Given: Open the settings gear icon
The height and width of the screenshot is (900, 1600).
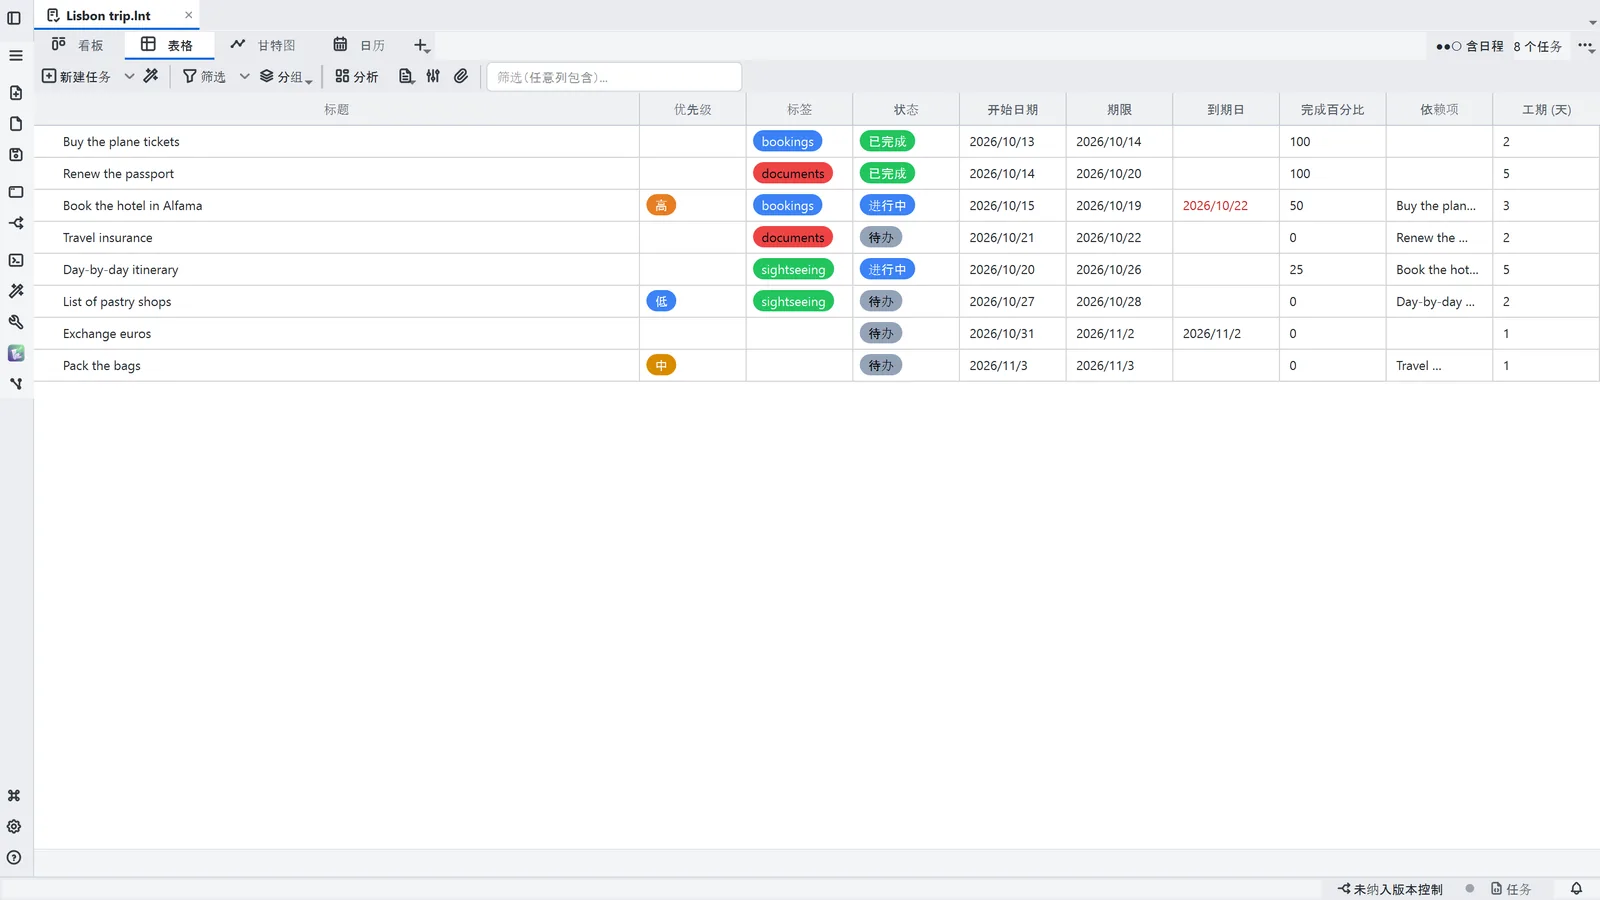Looking at the screenshot, I should 14,827.
